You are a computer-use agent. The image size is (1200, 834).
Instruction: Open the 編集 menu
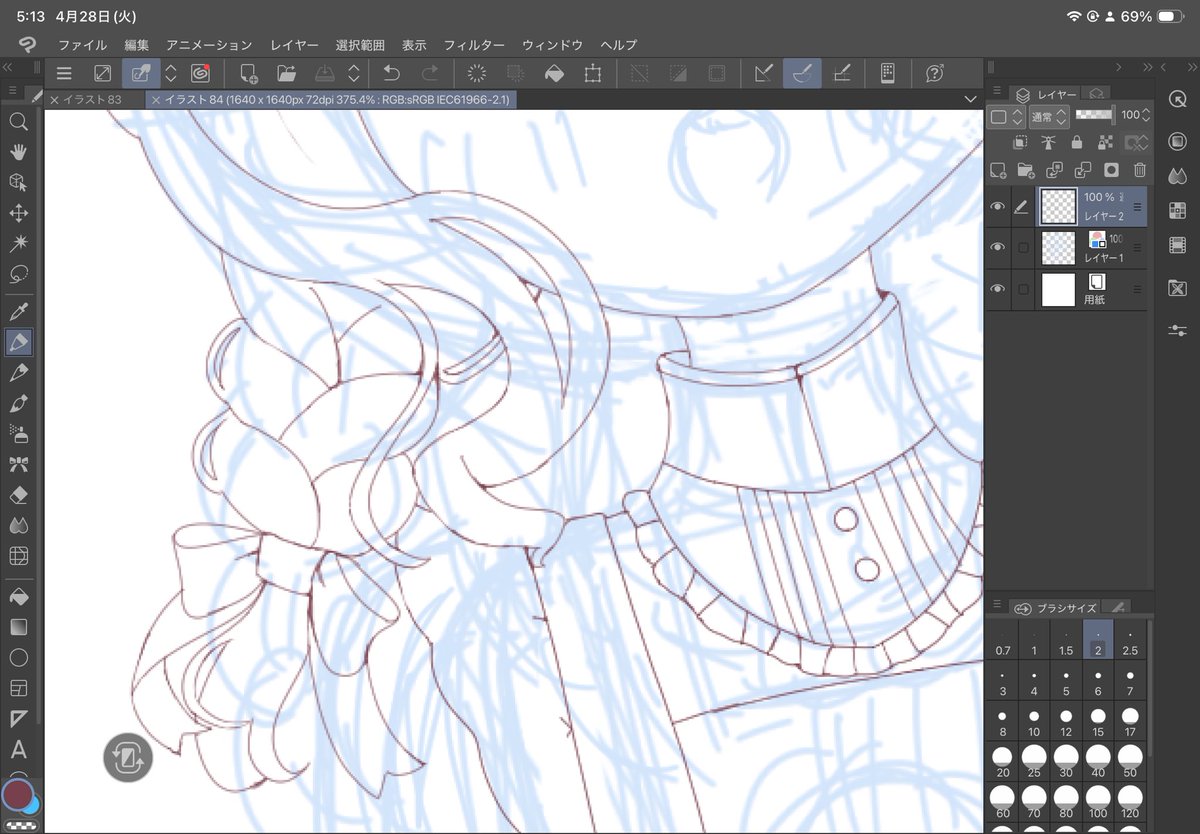pos(137,45)
